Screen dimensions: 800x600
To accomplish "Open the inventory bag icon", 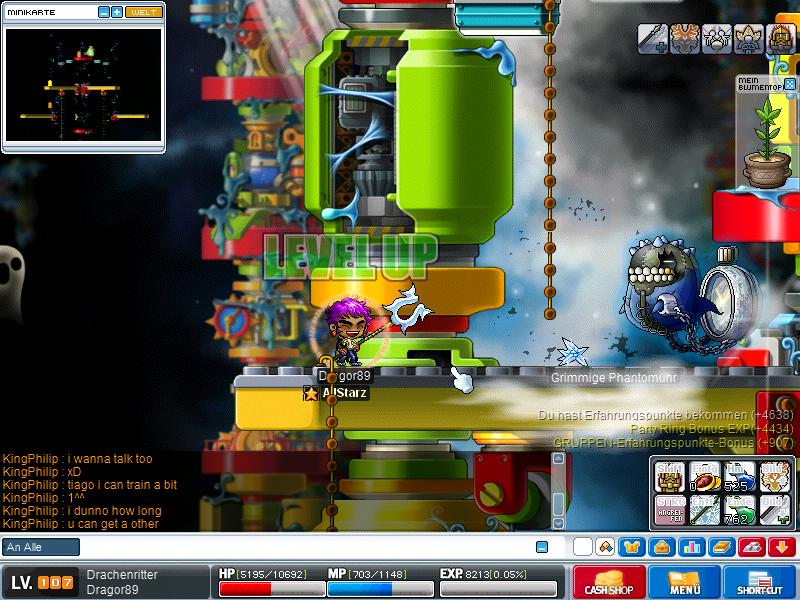I will click(662, 547).
